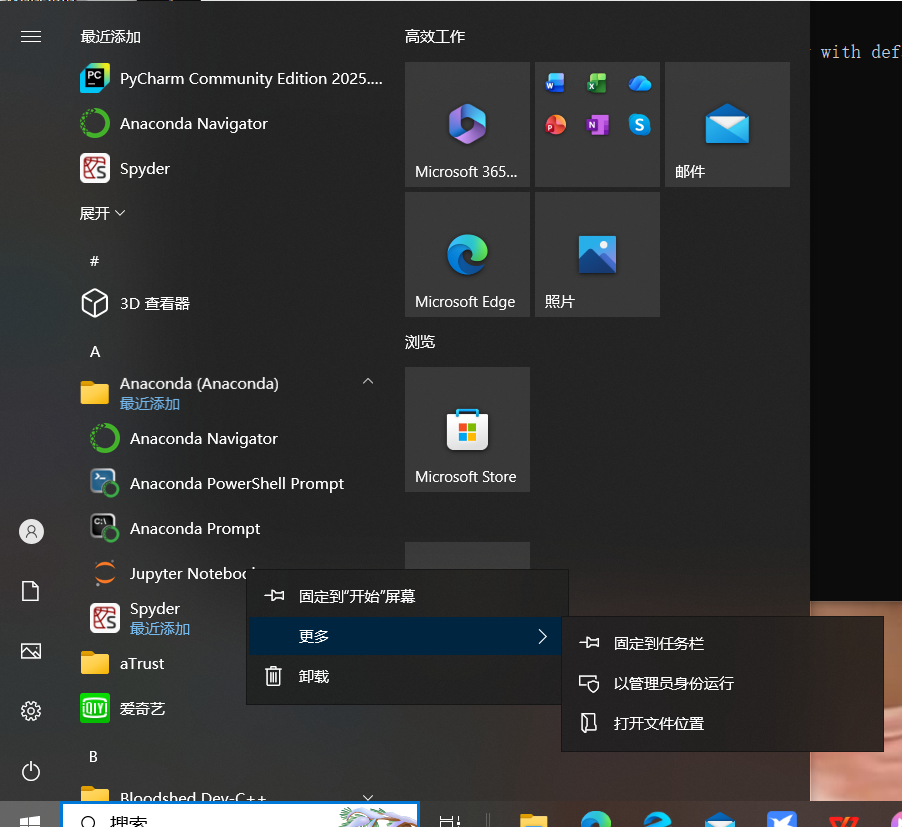
Task: Select 打开文件位置 in the submenu
Action: coord(722,723)
